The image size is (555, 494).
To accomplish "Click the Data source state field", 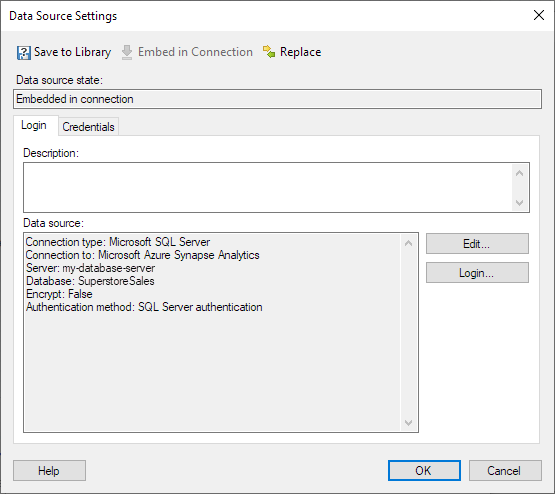I will 278,99.
